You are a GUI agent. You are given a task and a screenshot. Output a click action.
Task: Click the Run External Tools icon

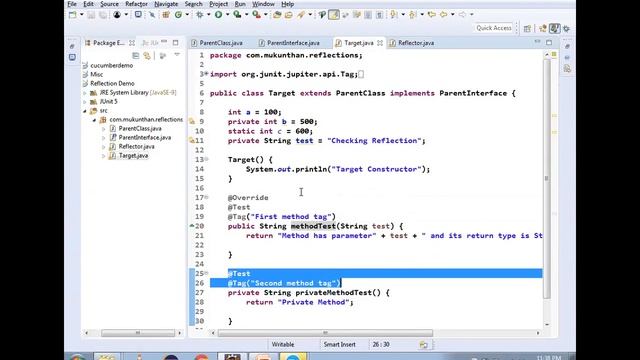tap(256, 15)
